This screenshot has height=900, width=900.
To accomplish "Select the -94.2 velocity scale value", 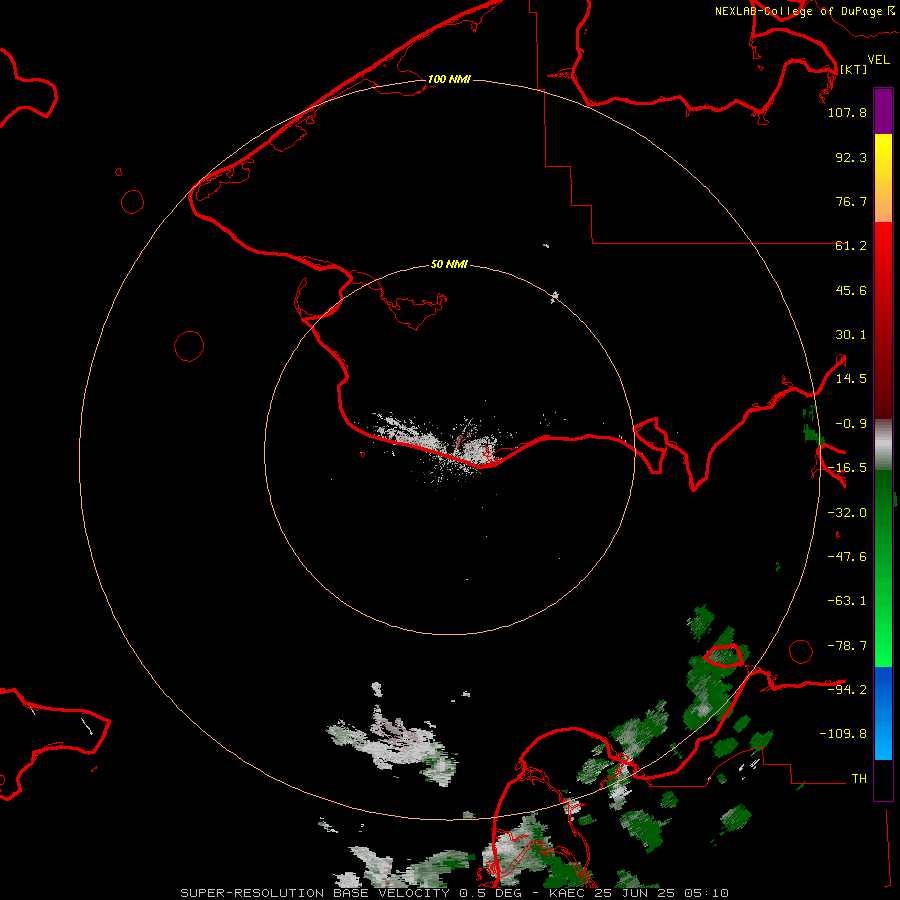I will pos(847,690).
